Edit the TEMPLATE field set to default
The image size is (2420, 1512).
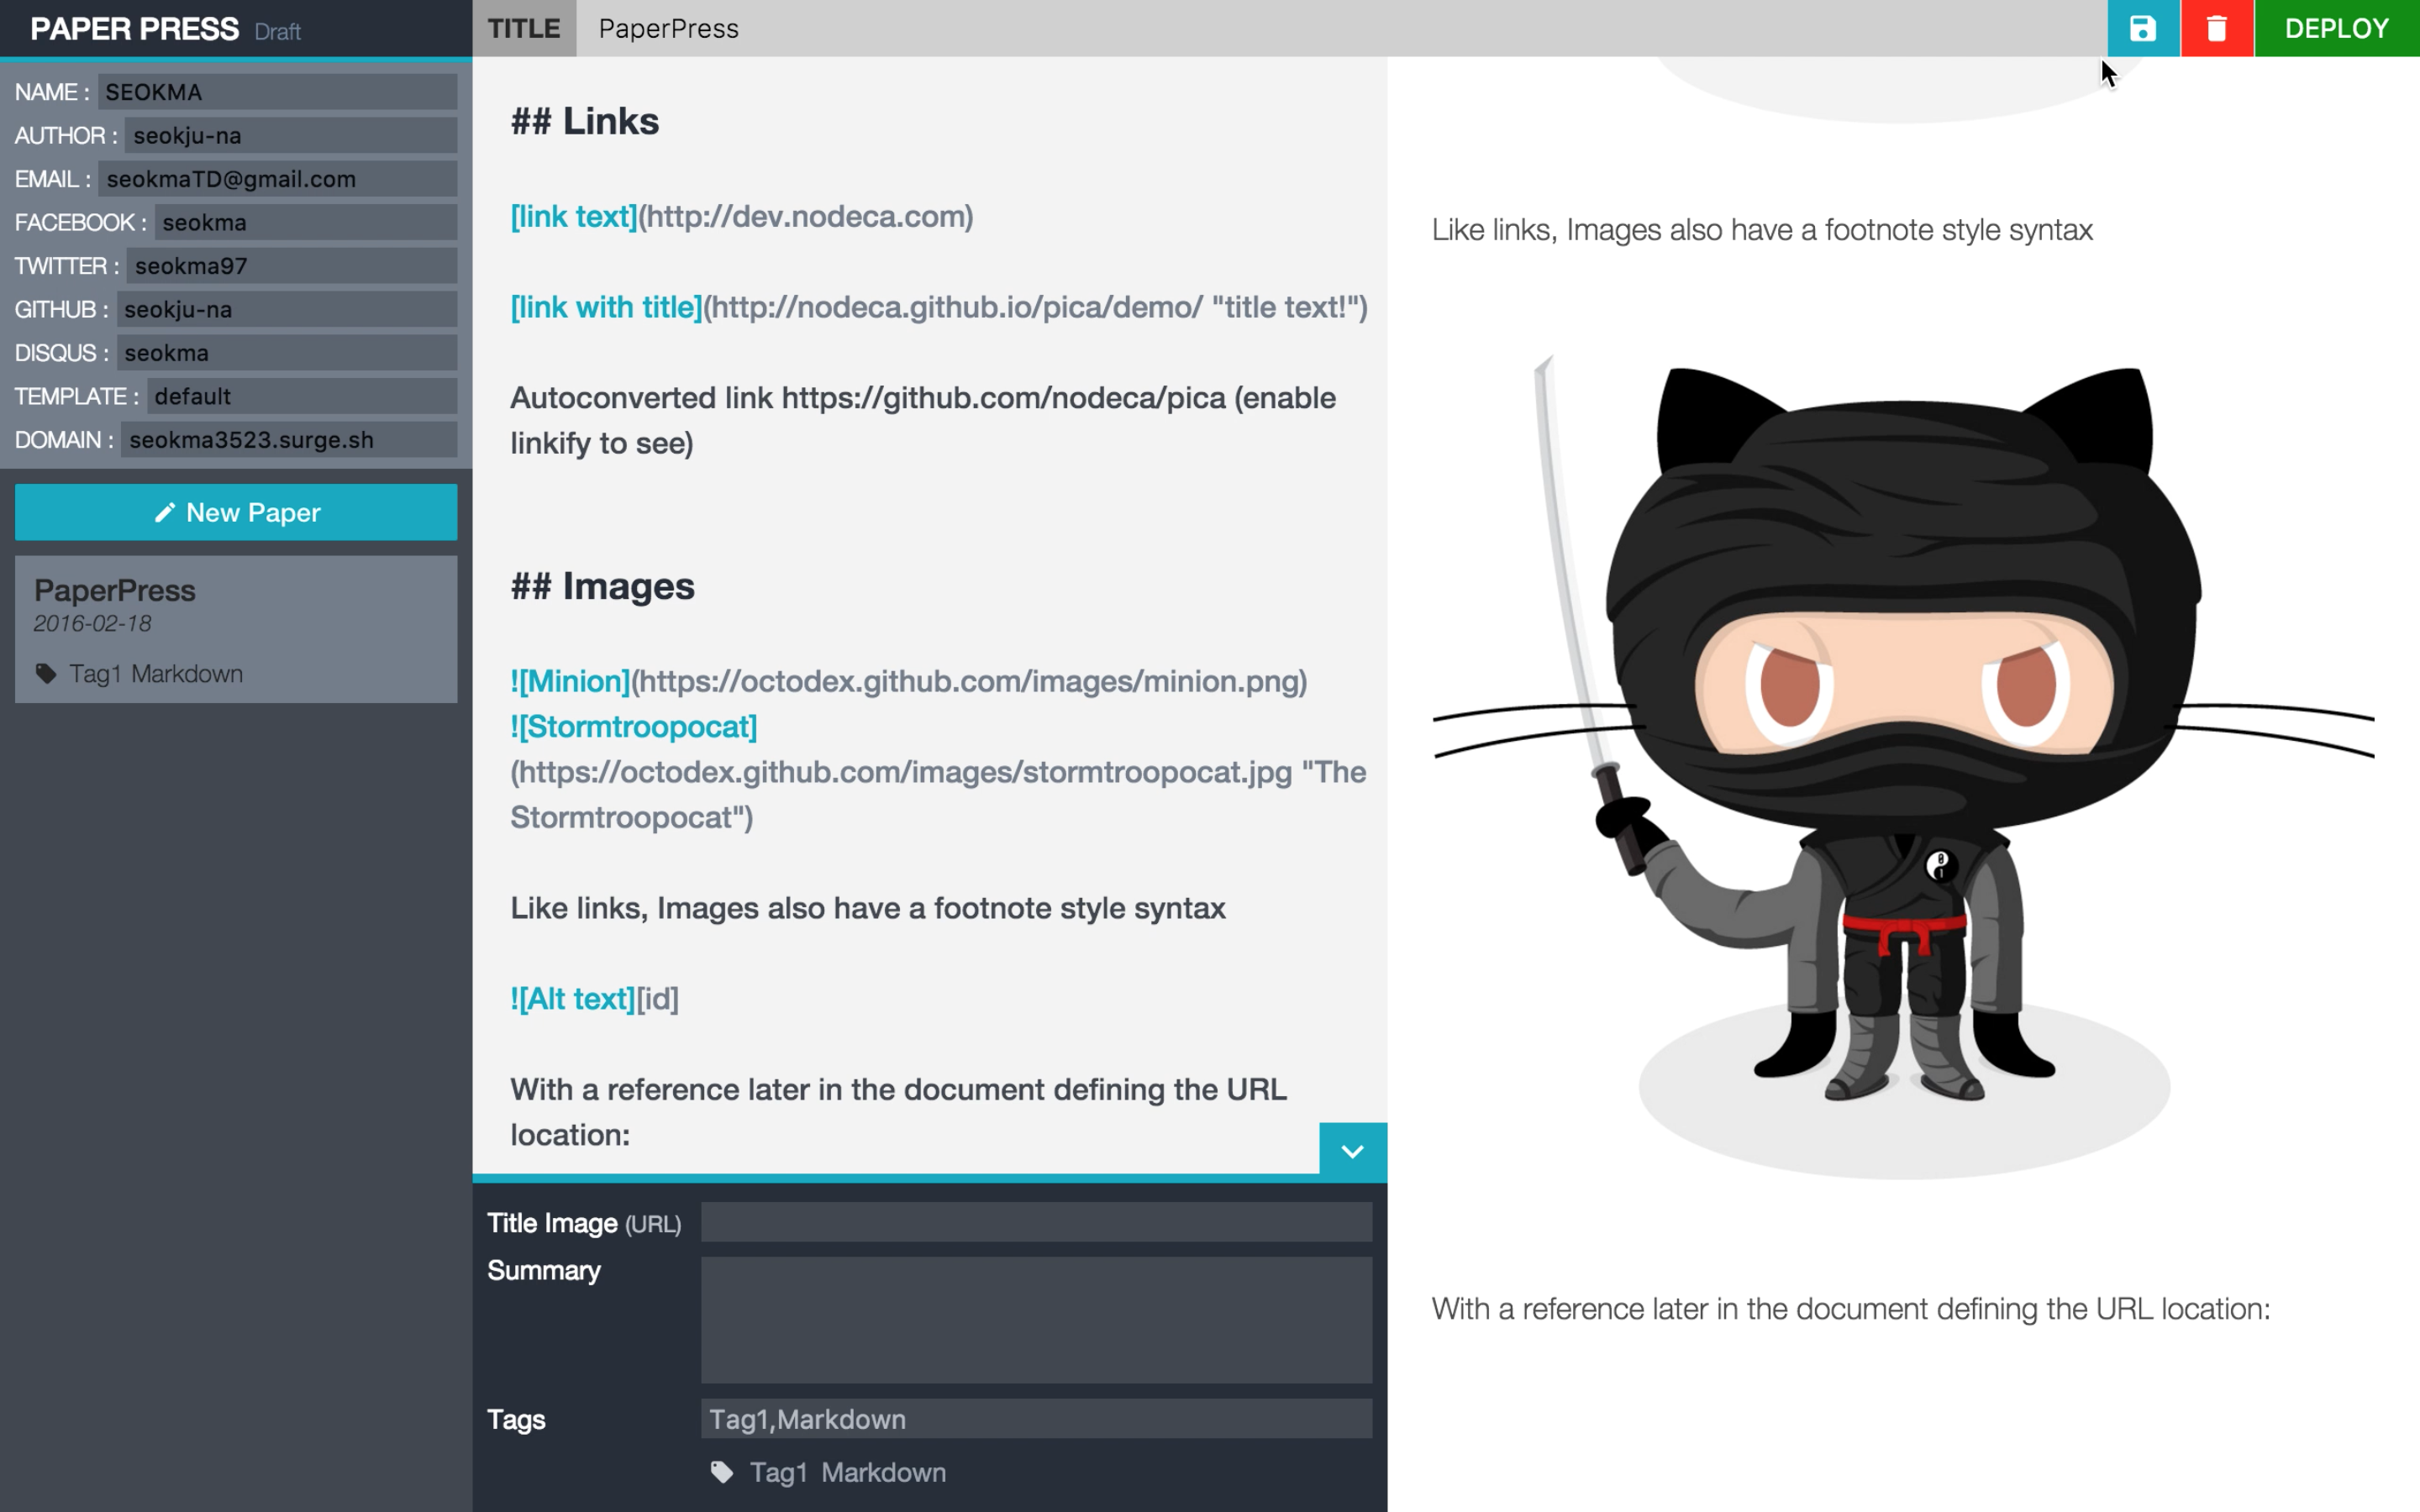pos(301,396)
